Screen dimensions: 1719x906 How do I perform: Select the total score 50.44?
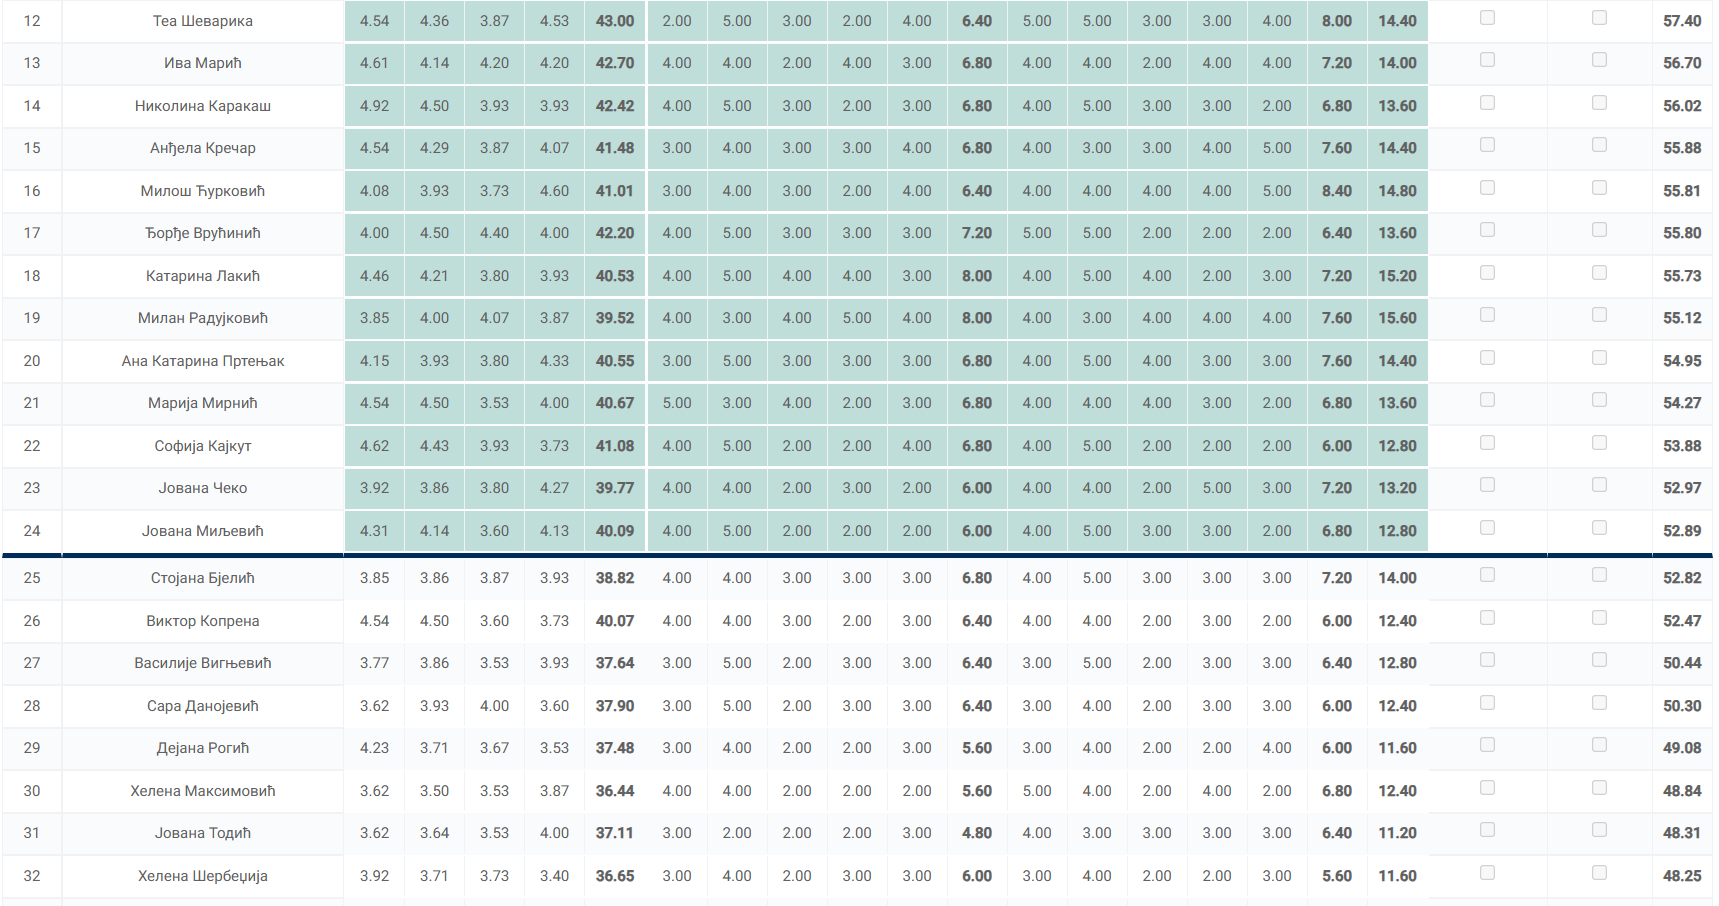(x=1682, y=663)
